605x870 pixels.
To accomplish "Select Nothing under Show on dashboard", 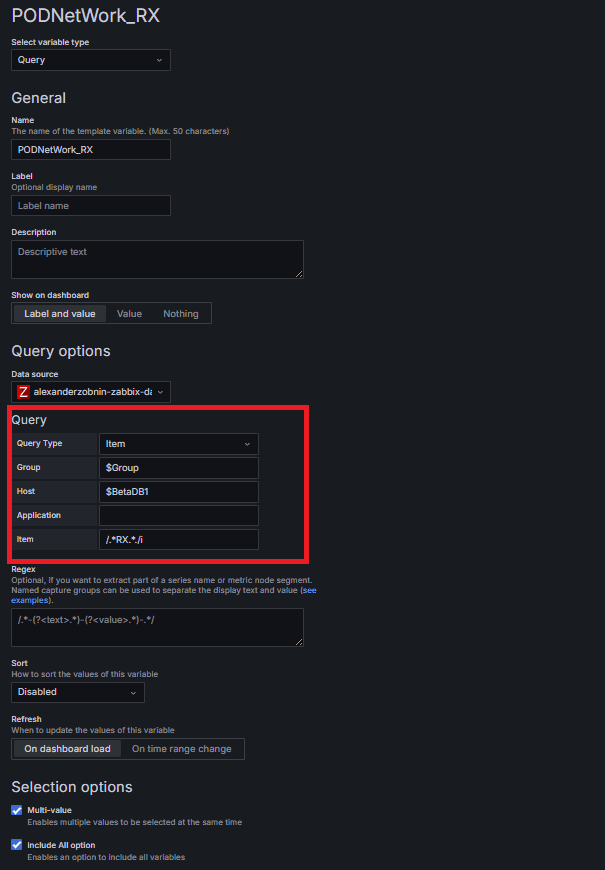I will click(181, 314).
